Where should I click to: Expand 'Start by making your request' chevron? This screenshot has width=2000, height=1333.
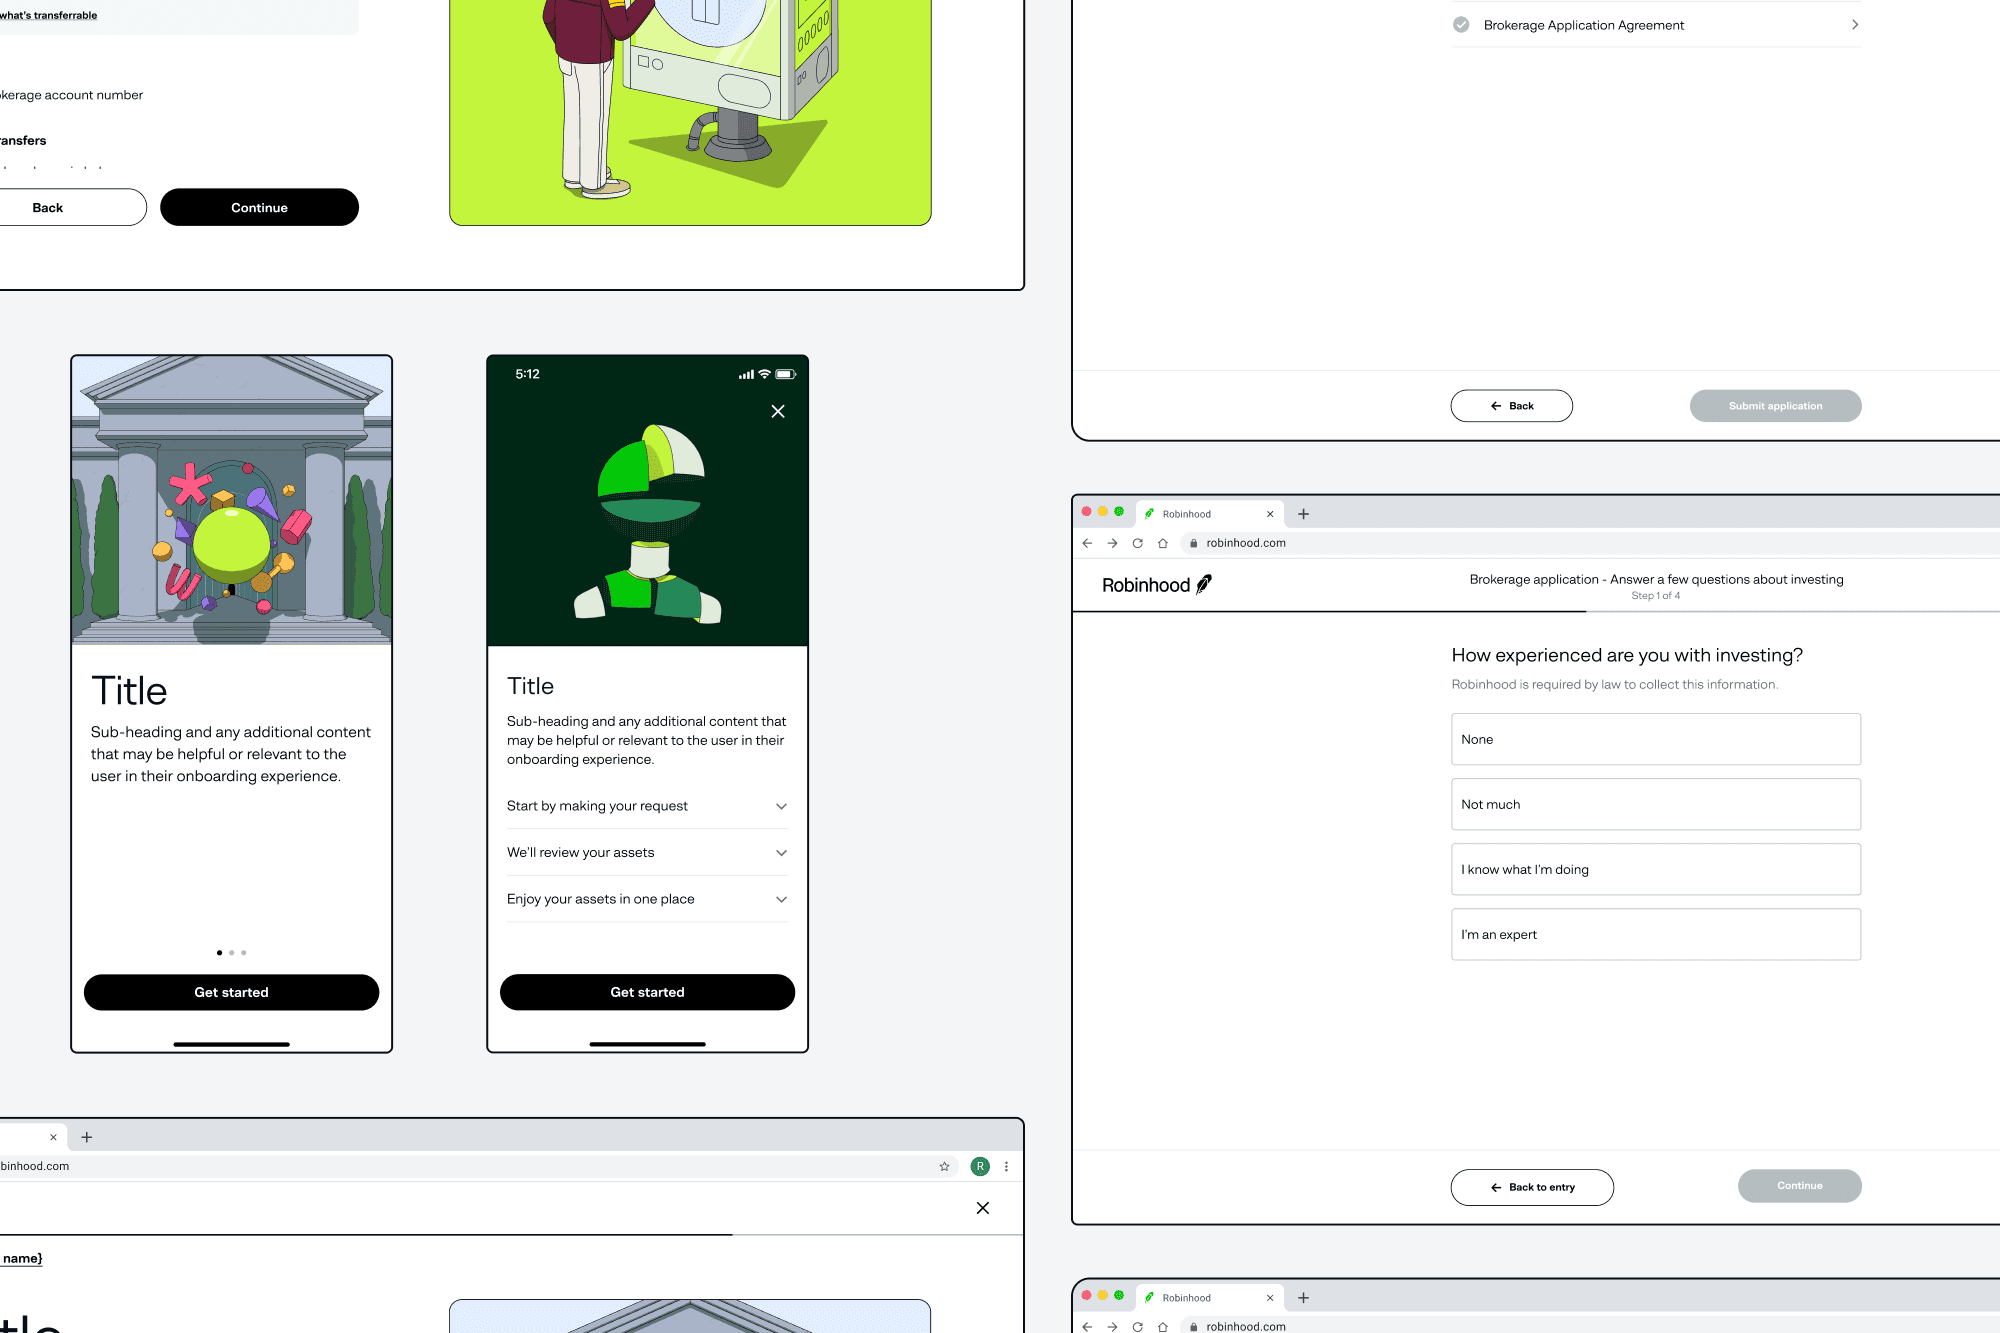point(781,806)
